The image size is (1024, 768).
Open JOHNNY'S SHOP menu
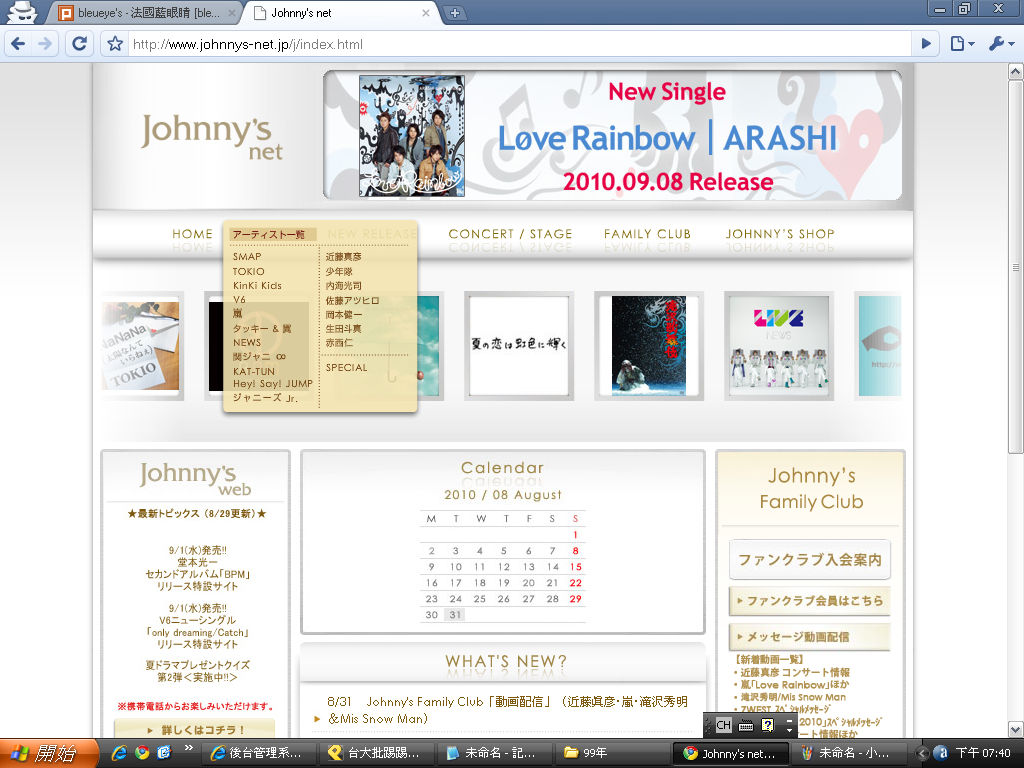pyautogui.click(x=780, y=234)
